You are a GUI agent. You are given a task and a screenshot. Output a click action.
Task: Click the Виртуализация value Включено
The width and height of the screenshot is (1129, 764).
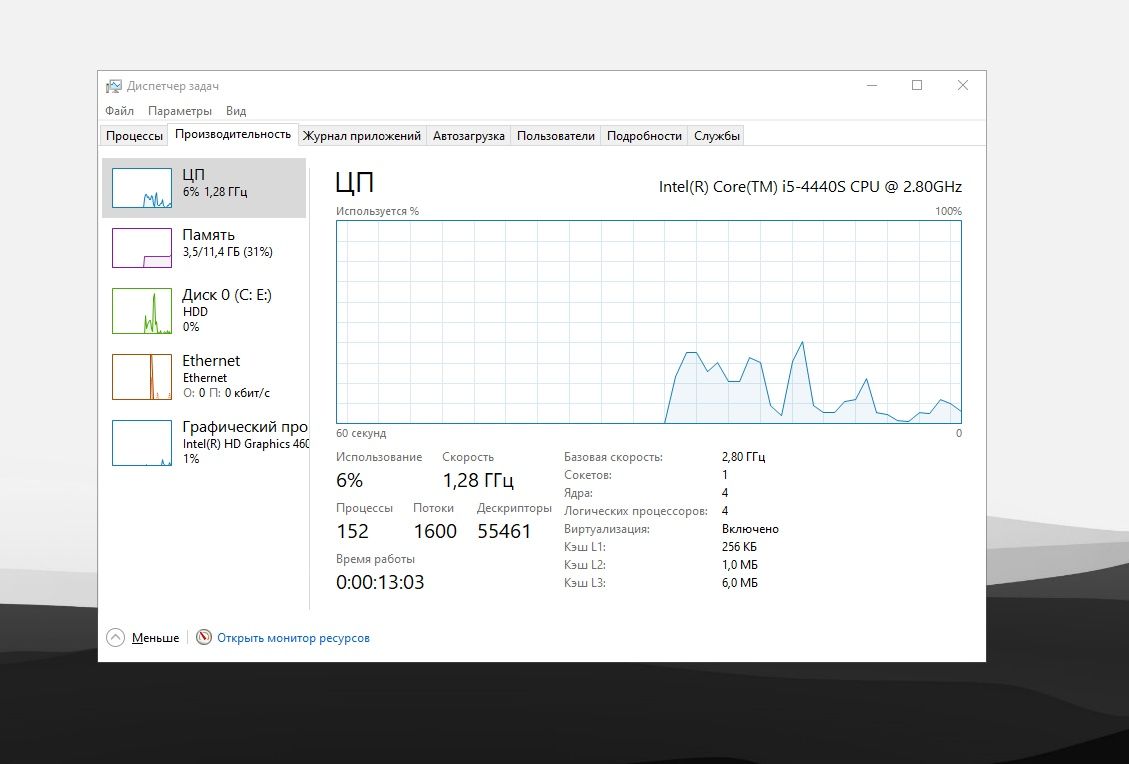coord(750,529)
